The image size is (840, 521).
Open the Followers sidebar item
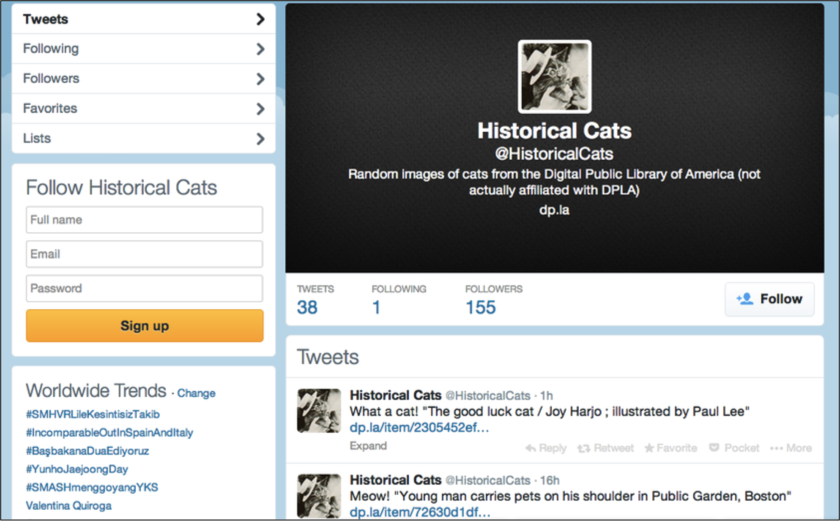144,79
